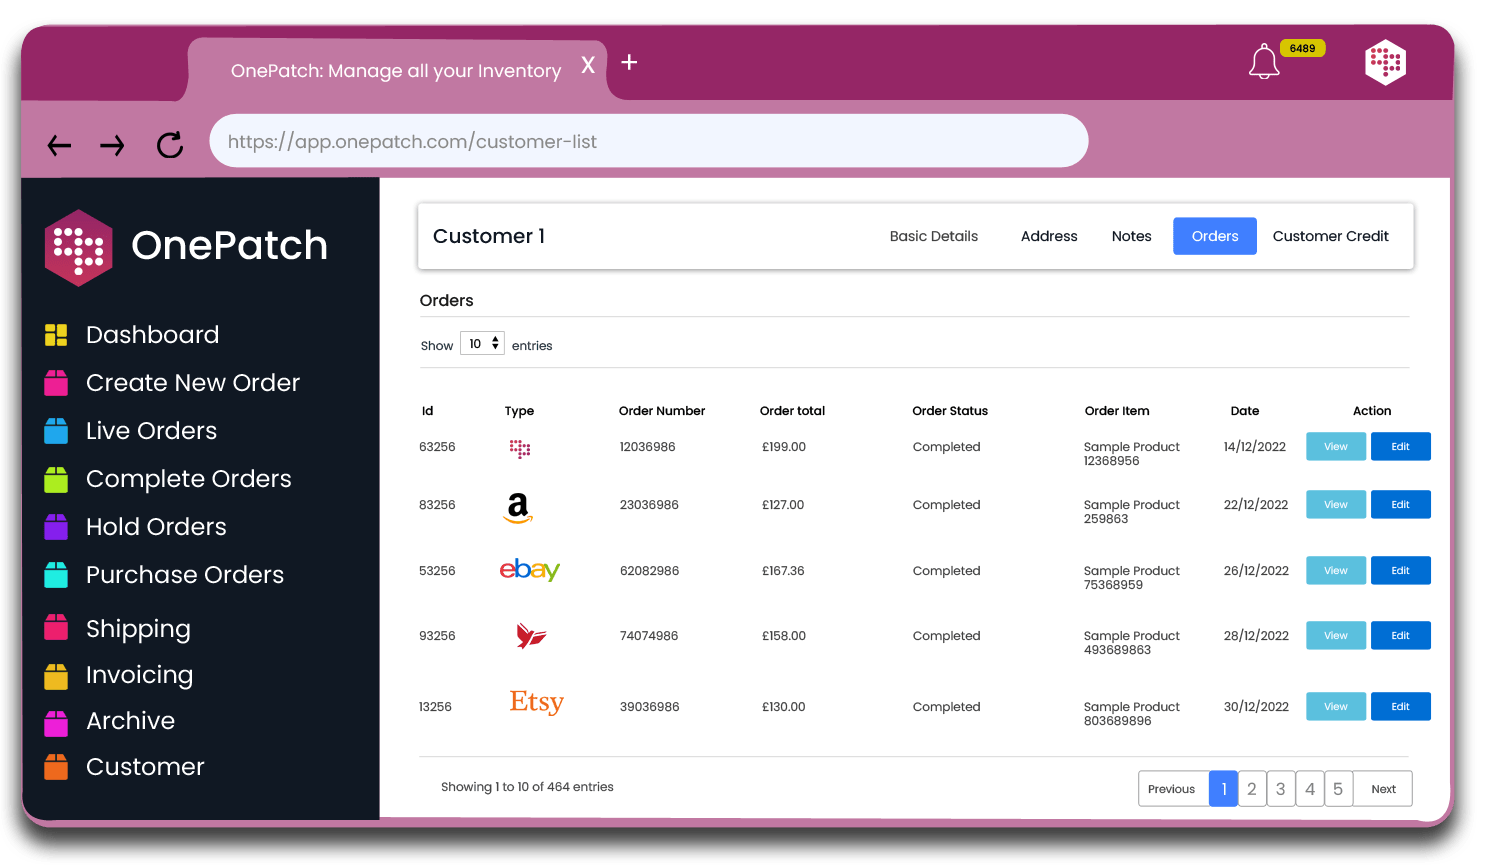Select the Amazon marketplace icon for order 23036986
This screenshot has height=865, width=1496.
coord(518,506)
